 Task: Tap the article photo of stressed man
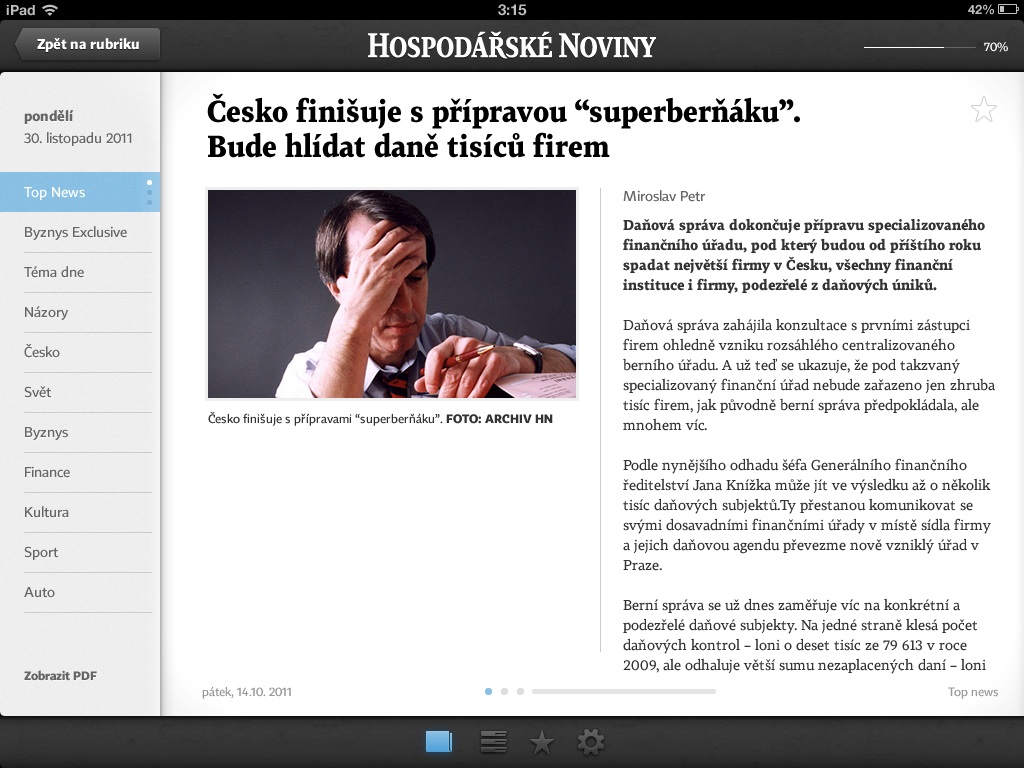[392, 294]
